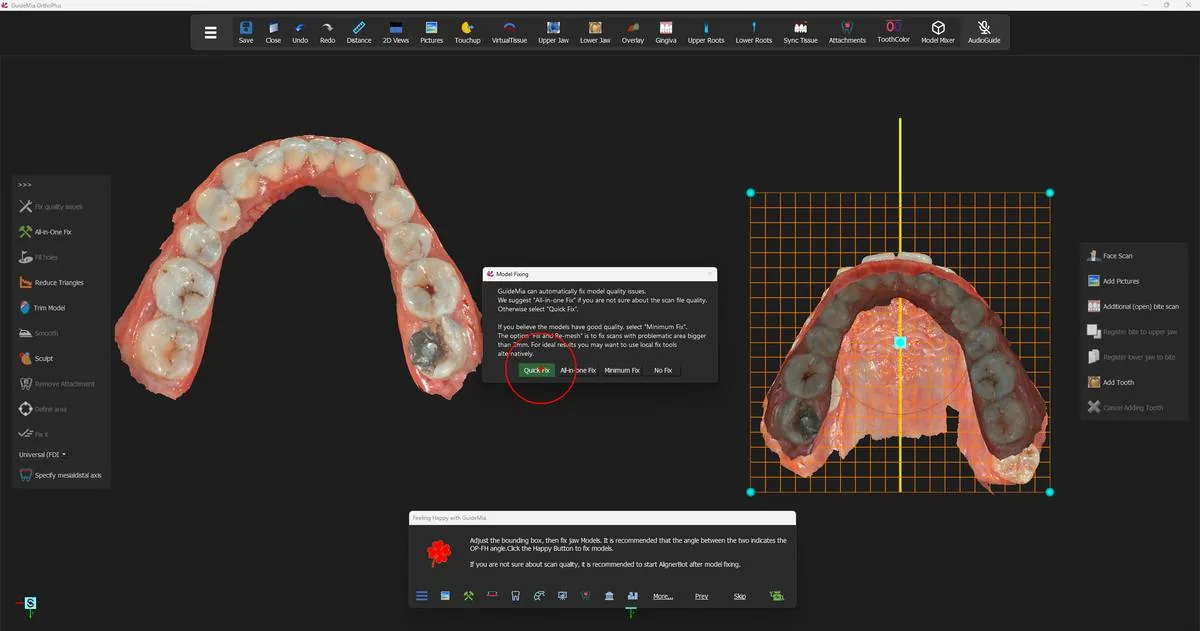Image resolution: width=1200 pixels, height=631 pixels.
Task: Choose the No Fix option
Action: click(x=663, y=370)
